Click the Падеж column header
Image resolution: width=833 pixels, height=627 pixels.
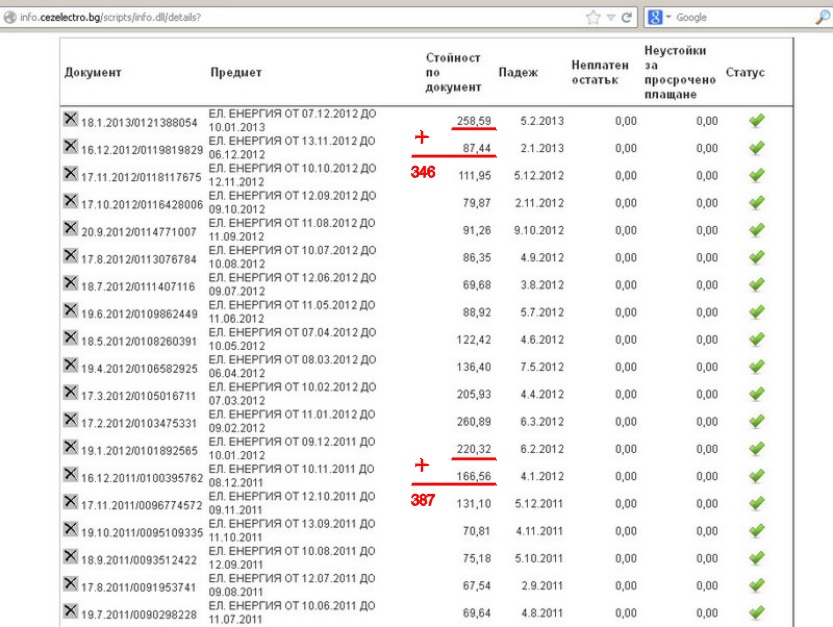(518, 73)
